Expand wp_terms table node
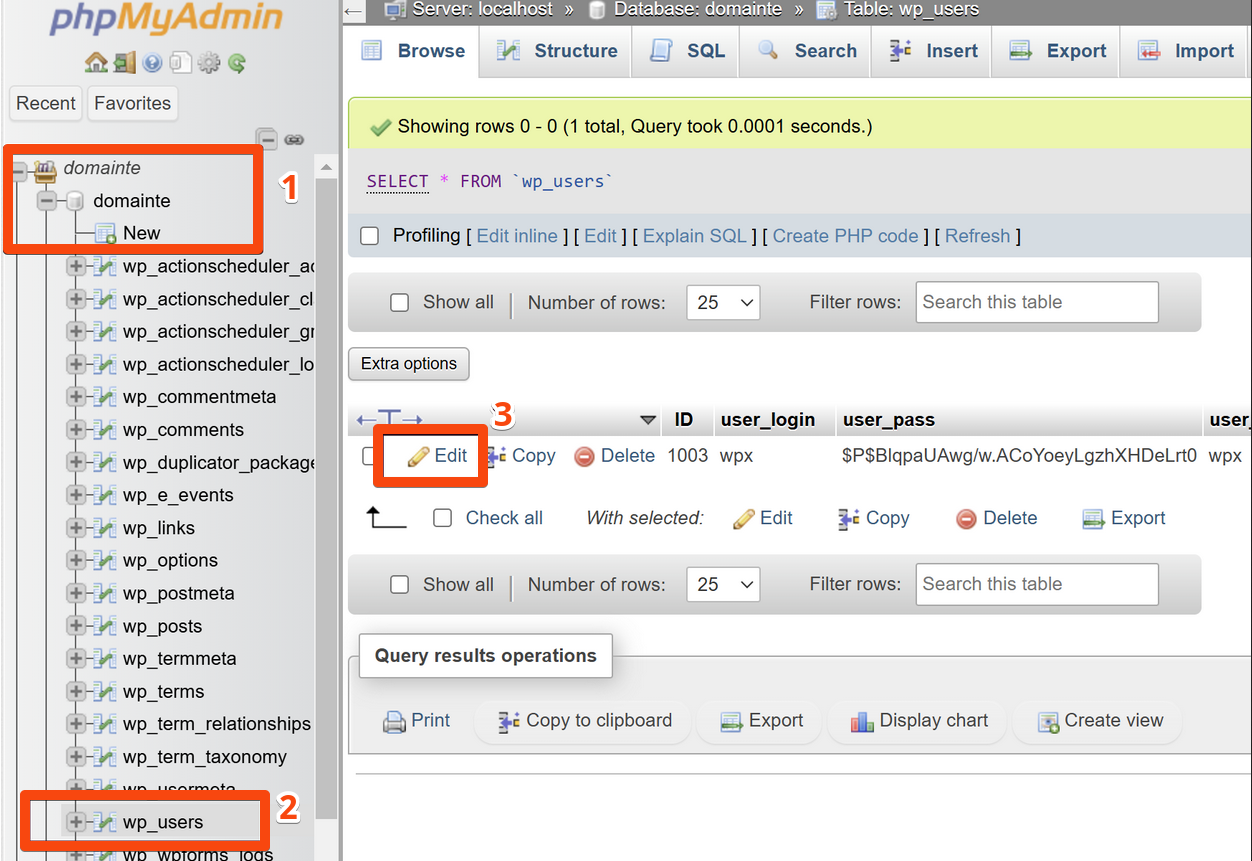Viewport: 1252px width, 861px height. pyautogui.click(x=75, y=691)
